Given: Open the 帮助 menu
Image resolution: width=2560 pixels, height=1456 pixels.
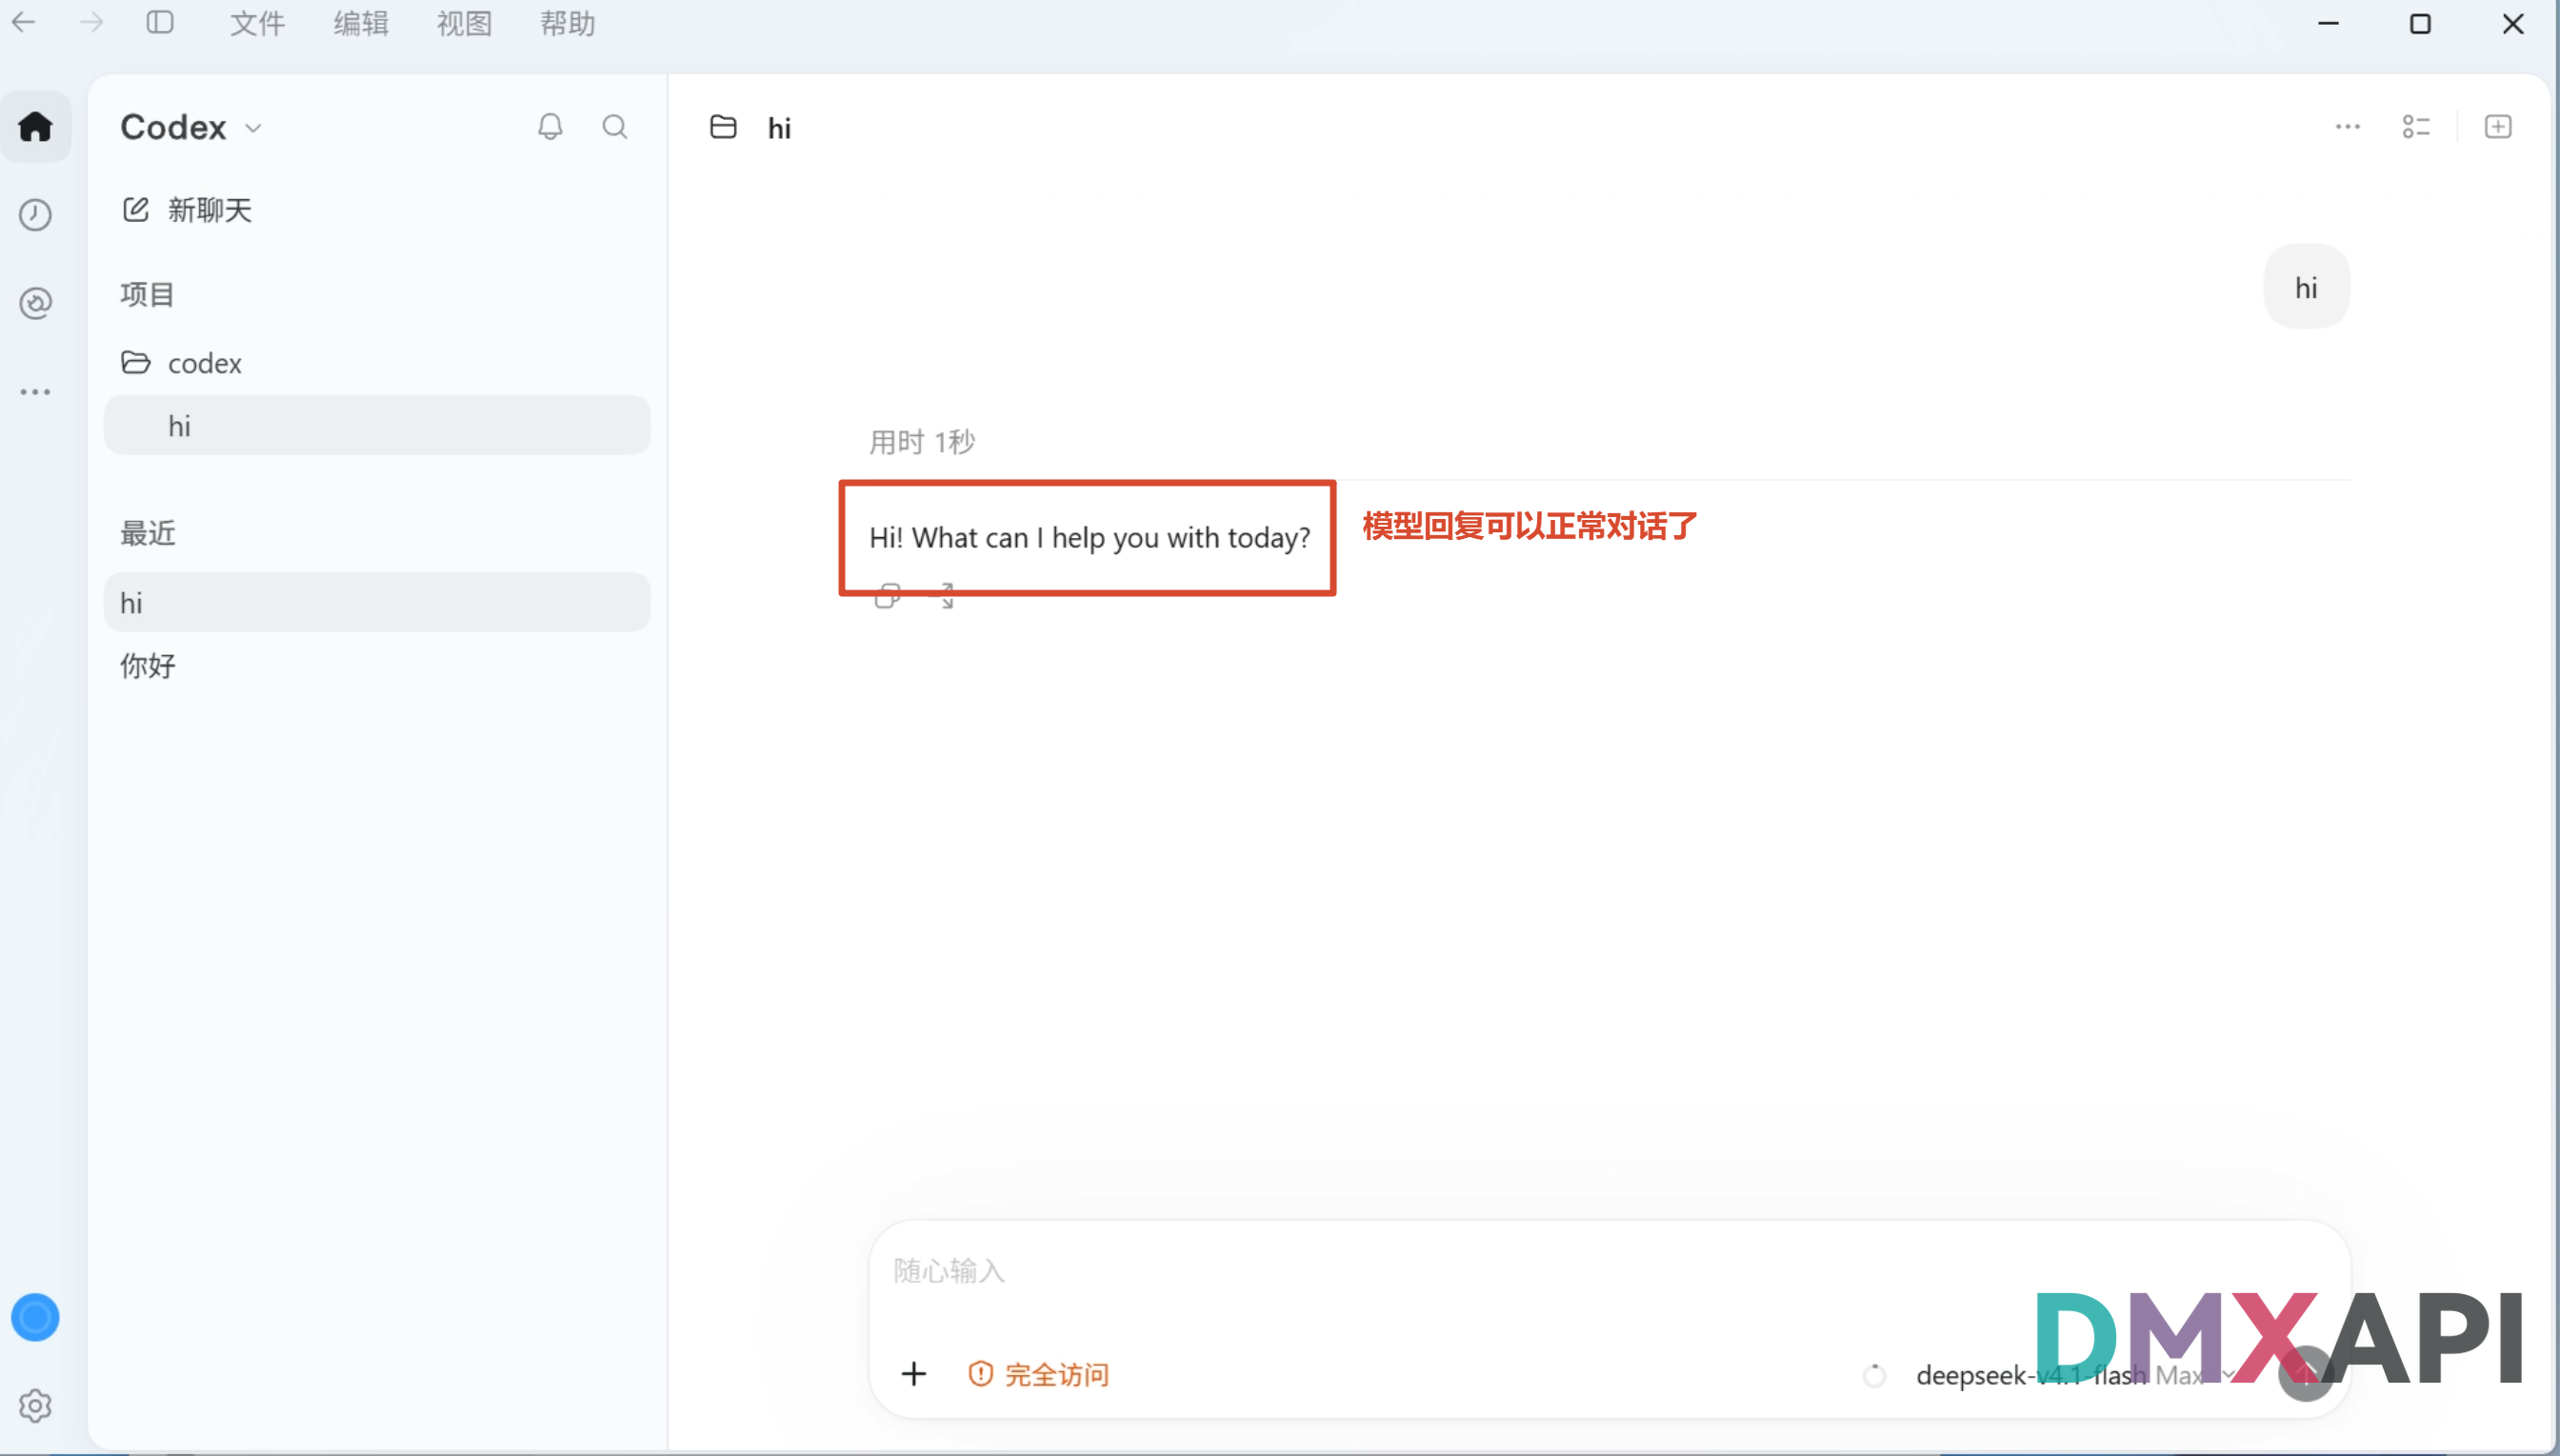Looking at the screenshot, I should (x=567, y=23).
